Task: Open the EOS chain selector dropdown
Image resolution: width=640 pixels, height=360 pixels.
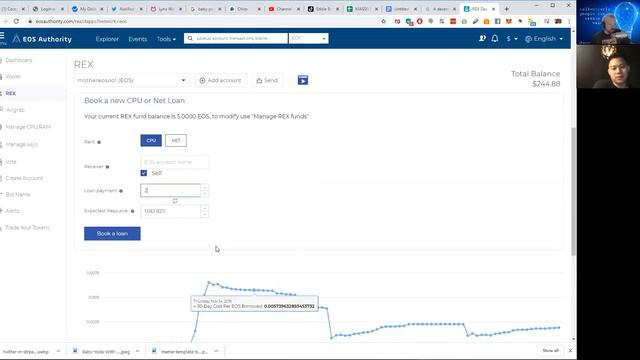Action: point(309,38)
